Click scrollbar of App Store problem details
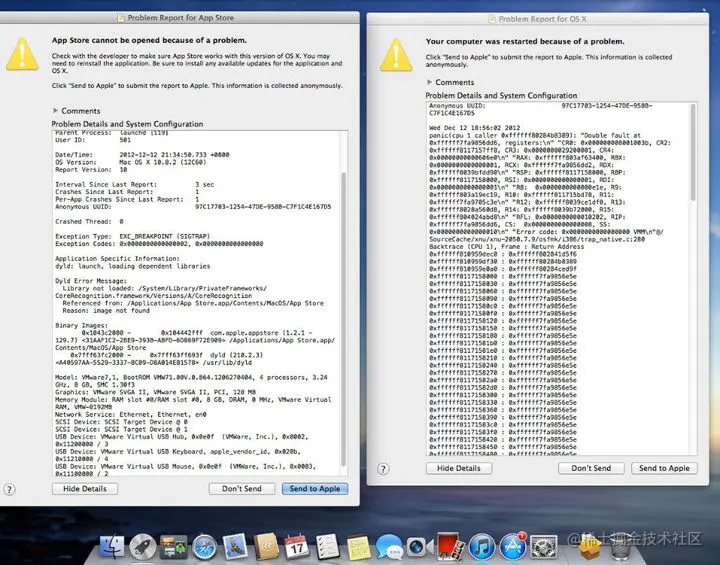 tap(343, 319)
